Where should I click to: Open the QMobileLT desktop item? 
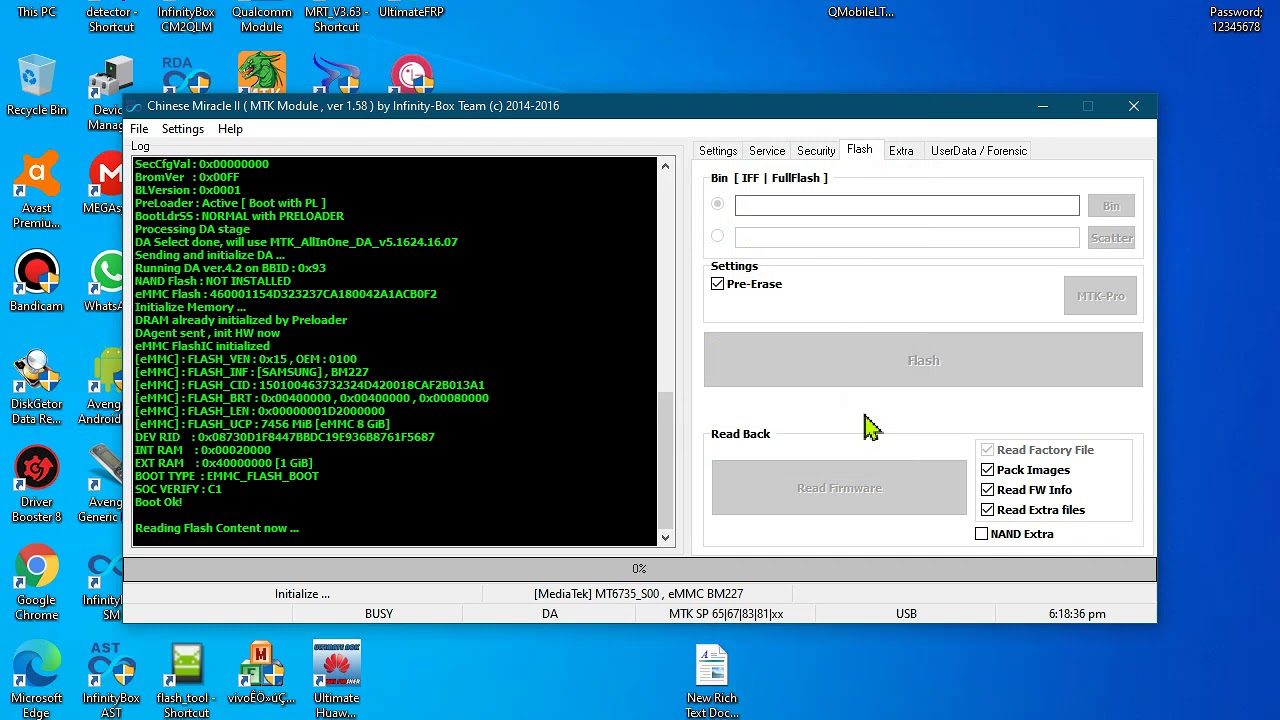(x=861, y=12)
